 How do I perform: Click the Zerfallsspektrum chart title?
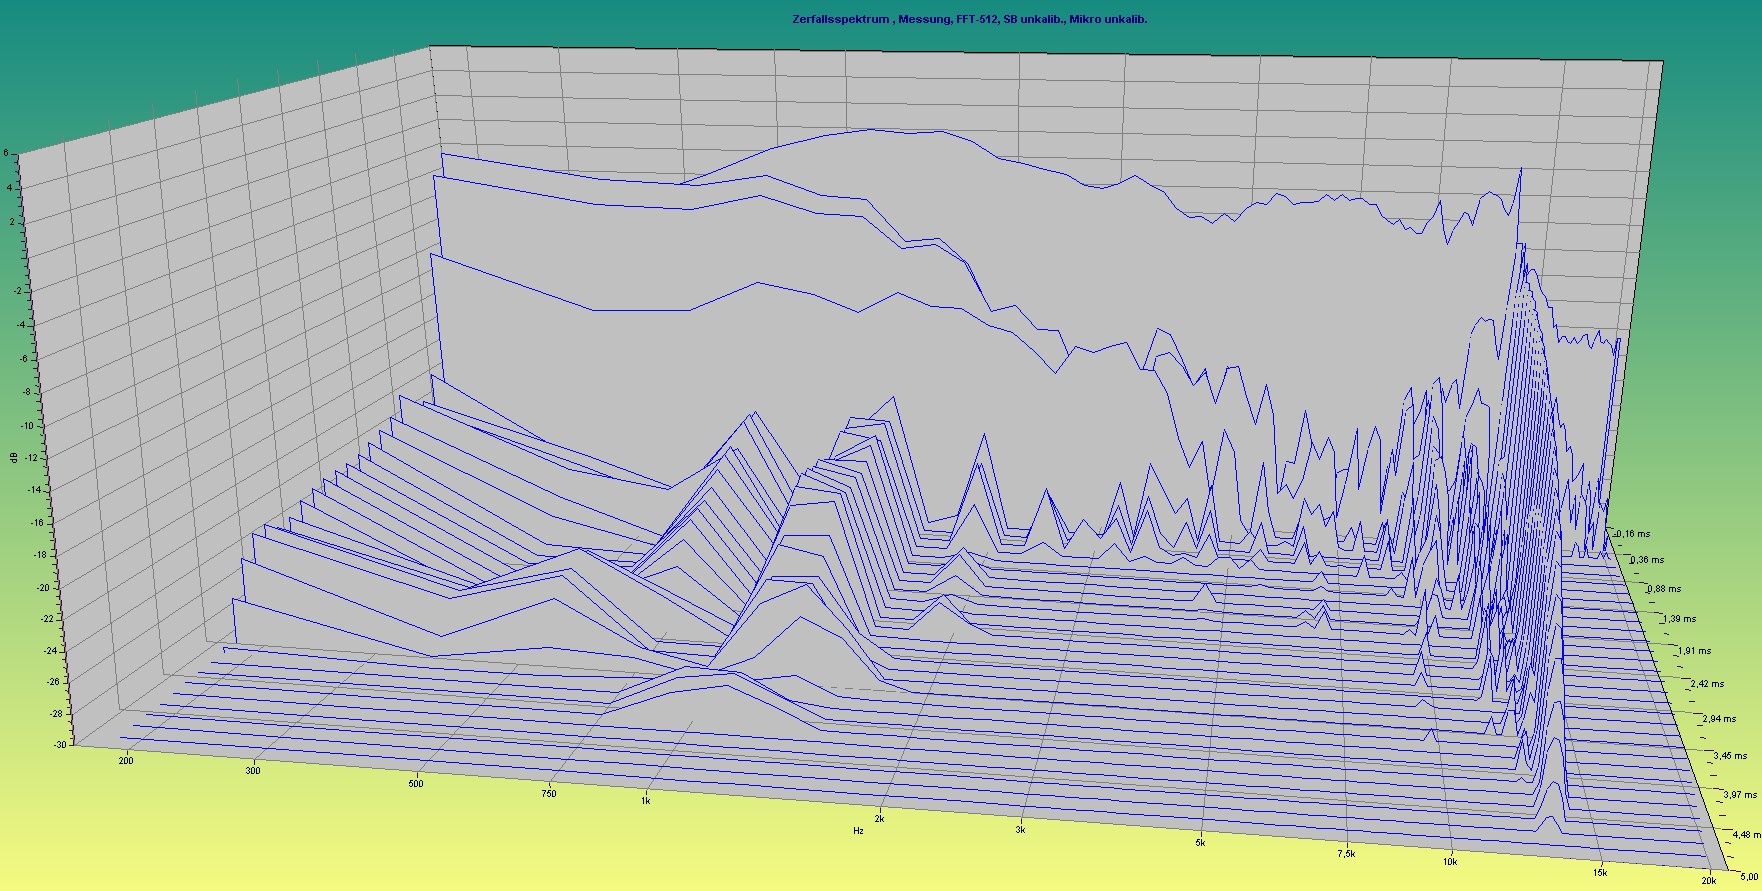pyautogui.click(x=969, y=19)
